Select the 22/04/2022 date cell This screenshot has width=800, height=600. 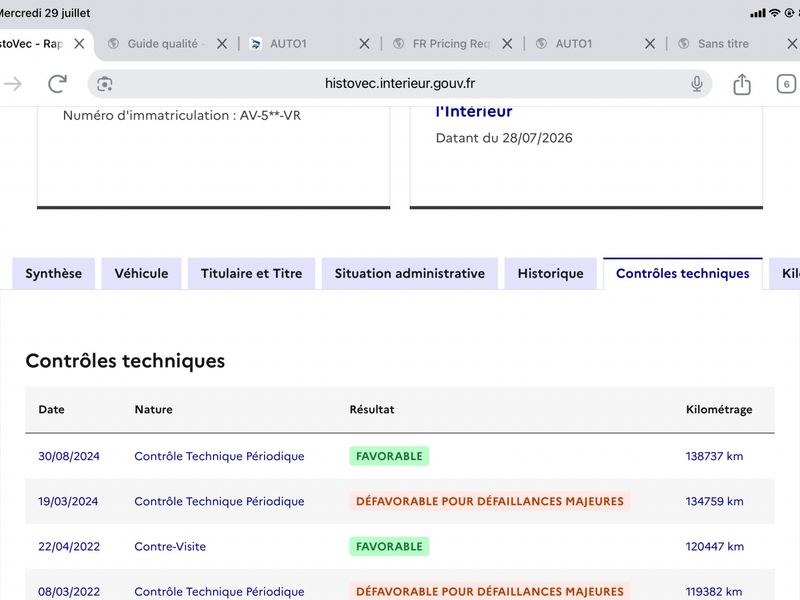point(69,546)
